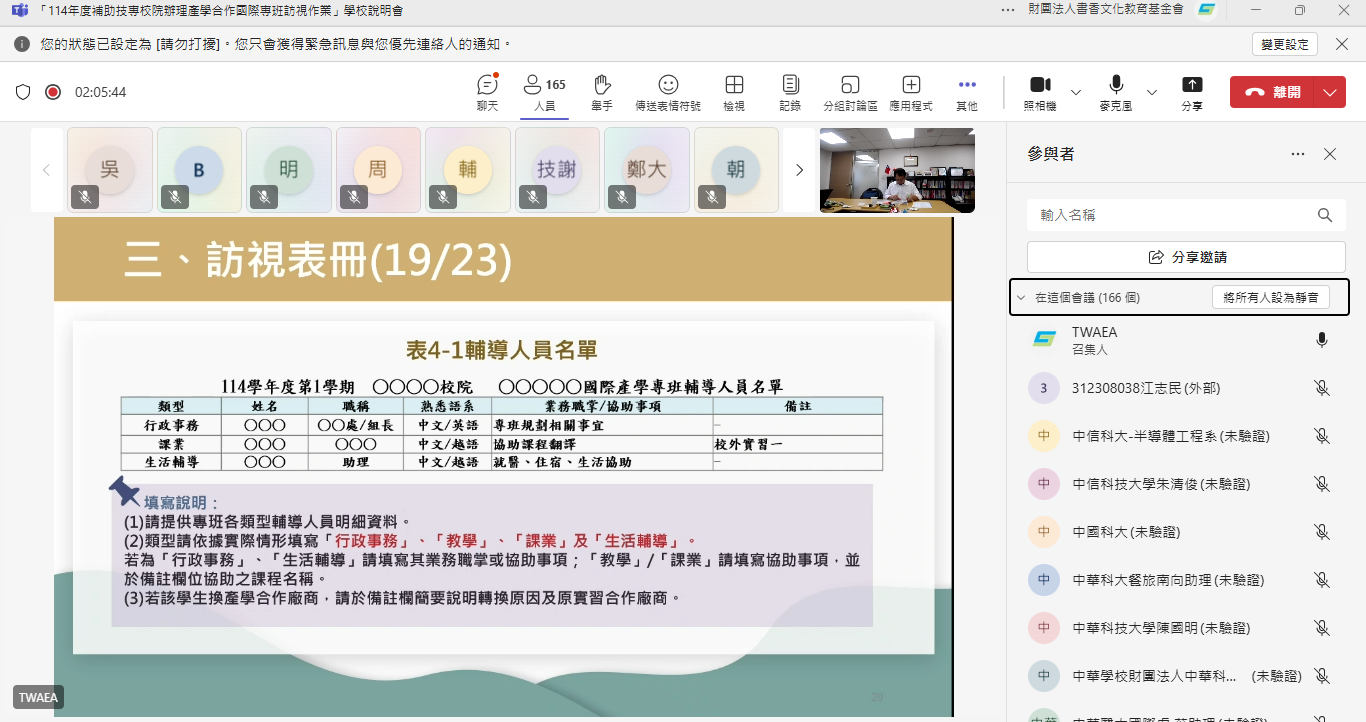Raise hand with the 舉手 icon
This screenshot has height=722, width=1366.
click(x=601, y=91)
